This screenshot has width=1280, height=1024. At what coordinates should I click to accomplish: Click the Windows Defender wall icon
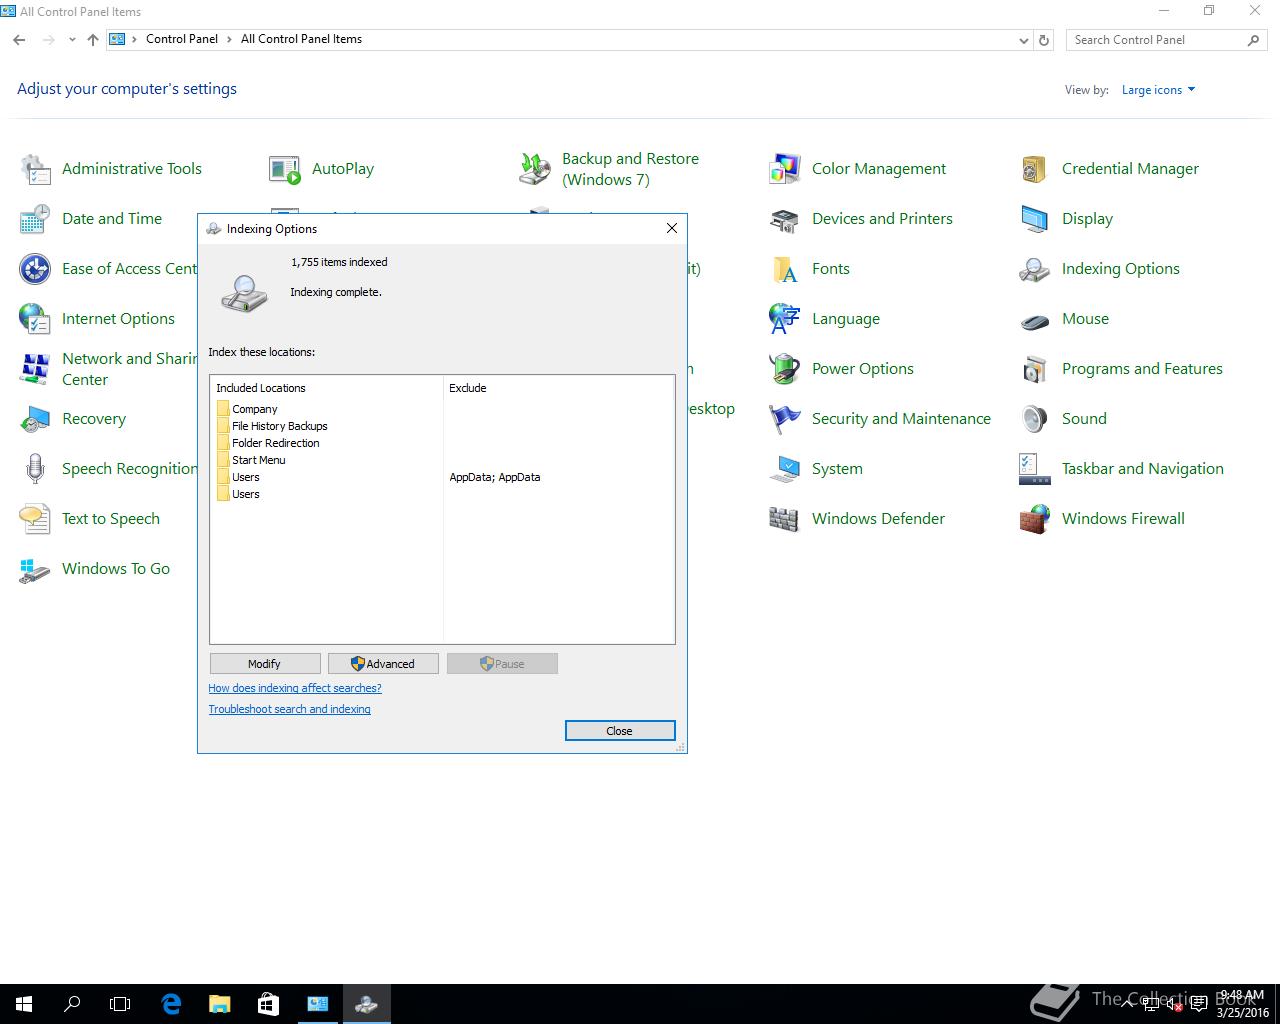784,519
